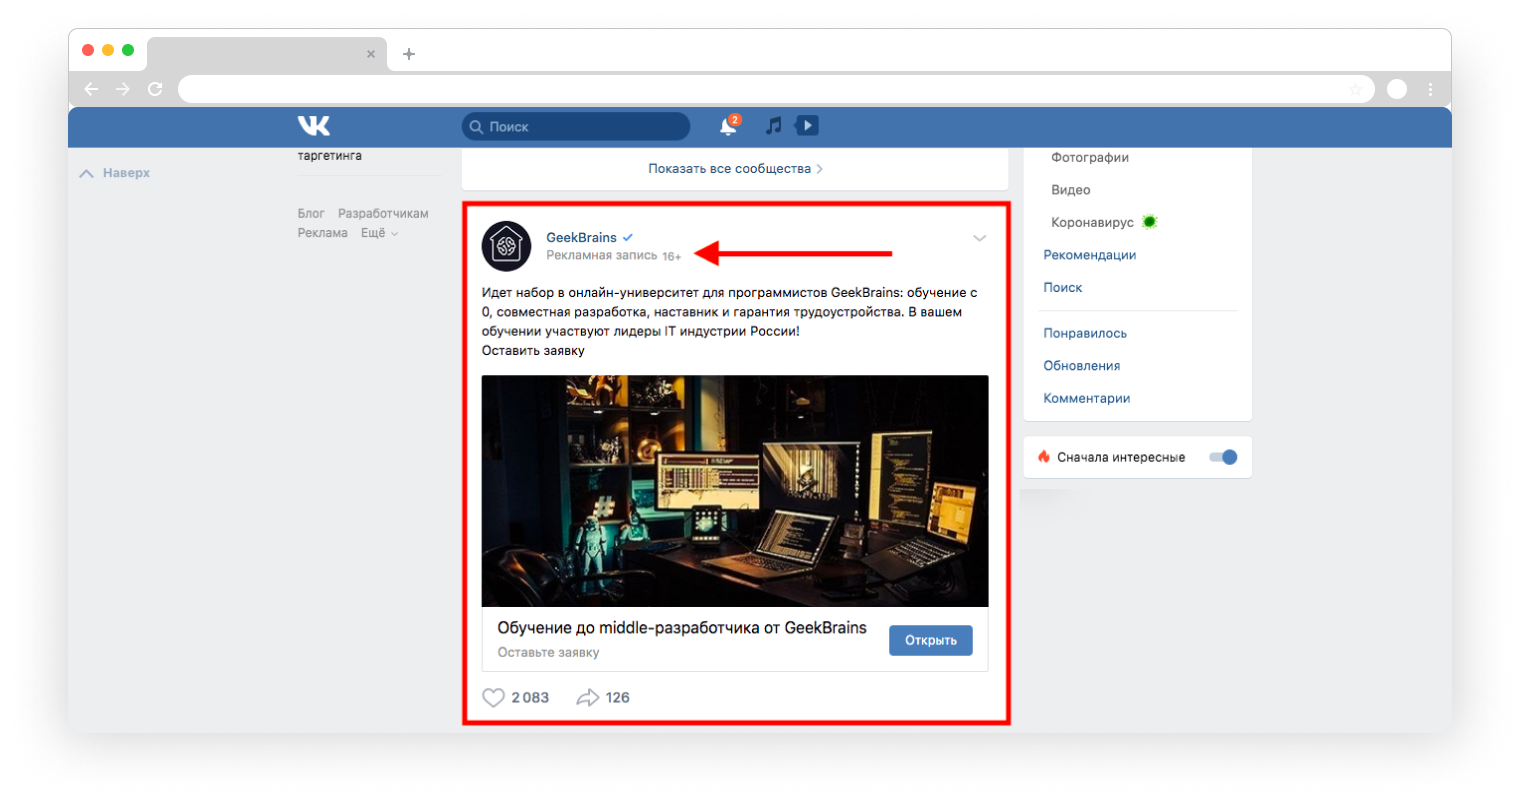The width and height of the screenshot is (1520, 801).
Task: Click the GeekBrains avatar logo
Action: point(506,246)
